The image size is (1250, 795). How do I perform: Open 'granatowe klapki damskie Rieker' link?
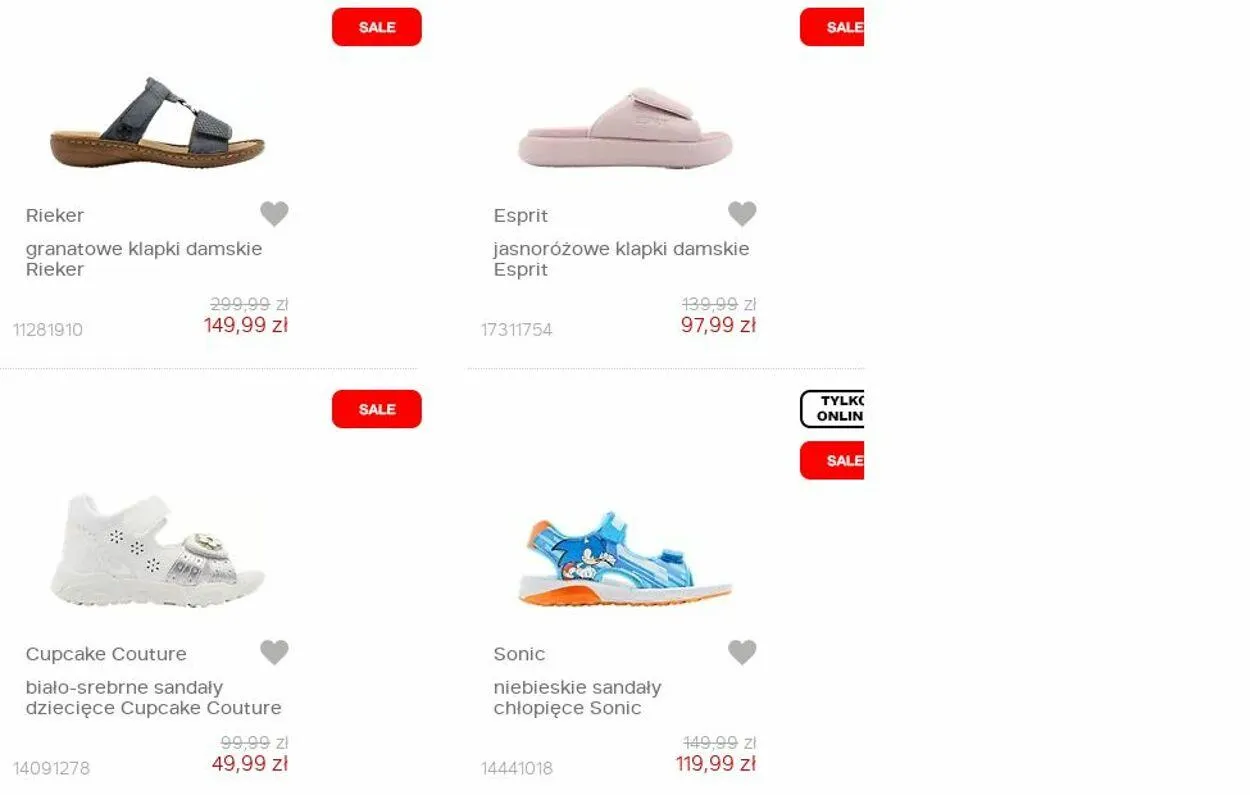point(144,259)
